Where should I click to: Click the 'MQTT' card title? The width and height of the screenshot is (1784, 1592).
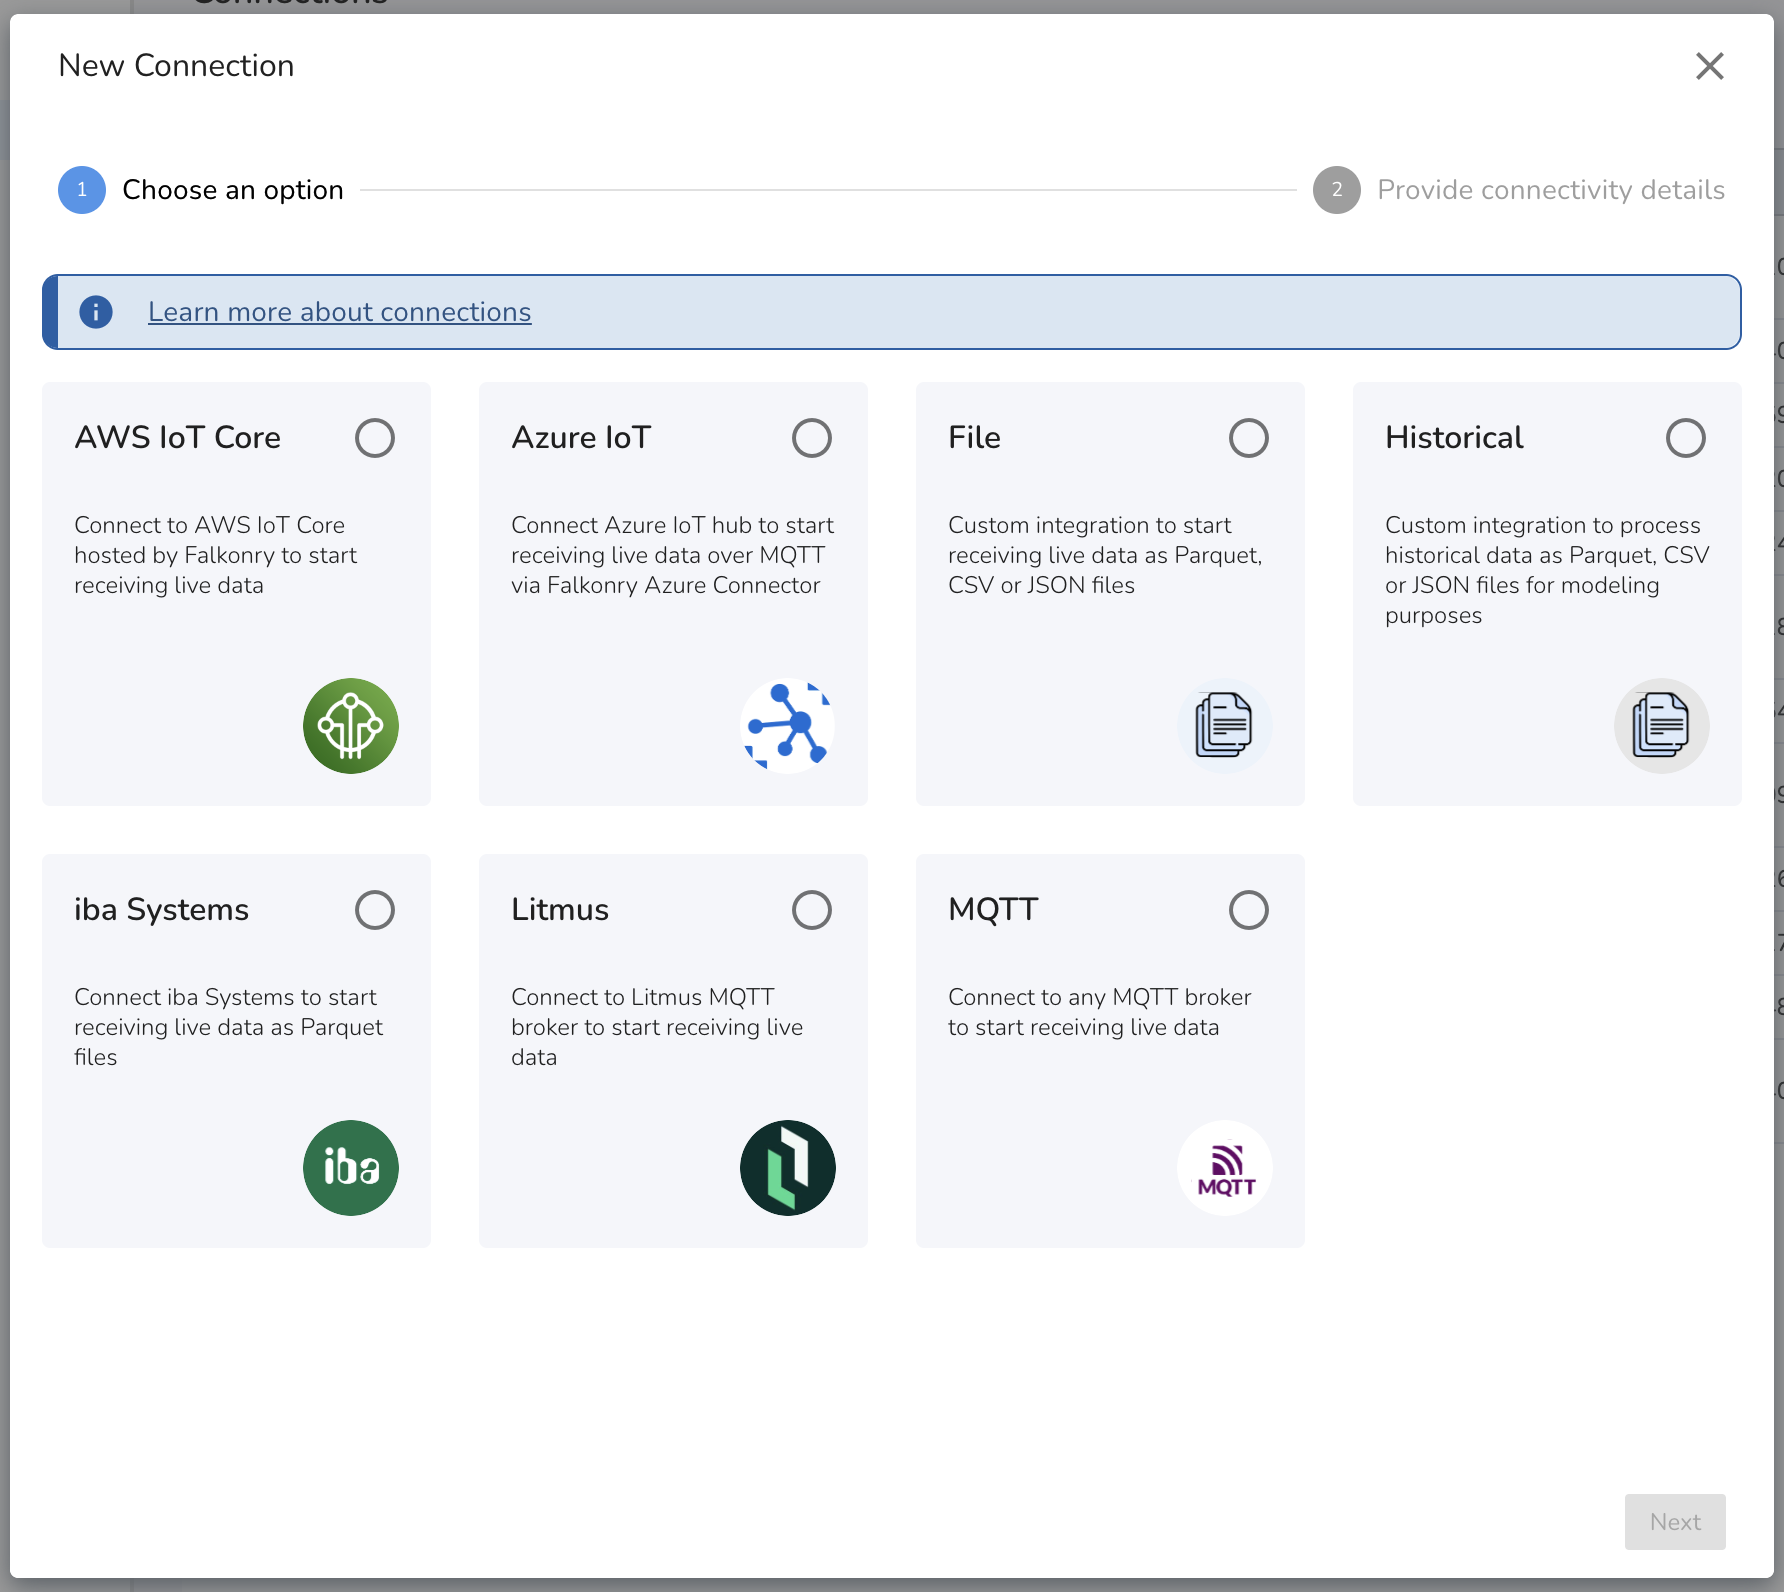(x=993, y=910)
